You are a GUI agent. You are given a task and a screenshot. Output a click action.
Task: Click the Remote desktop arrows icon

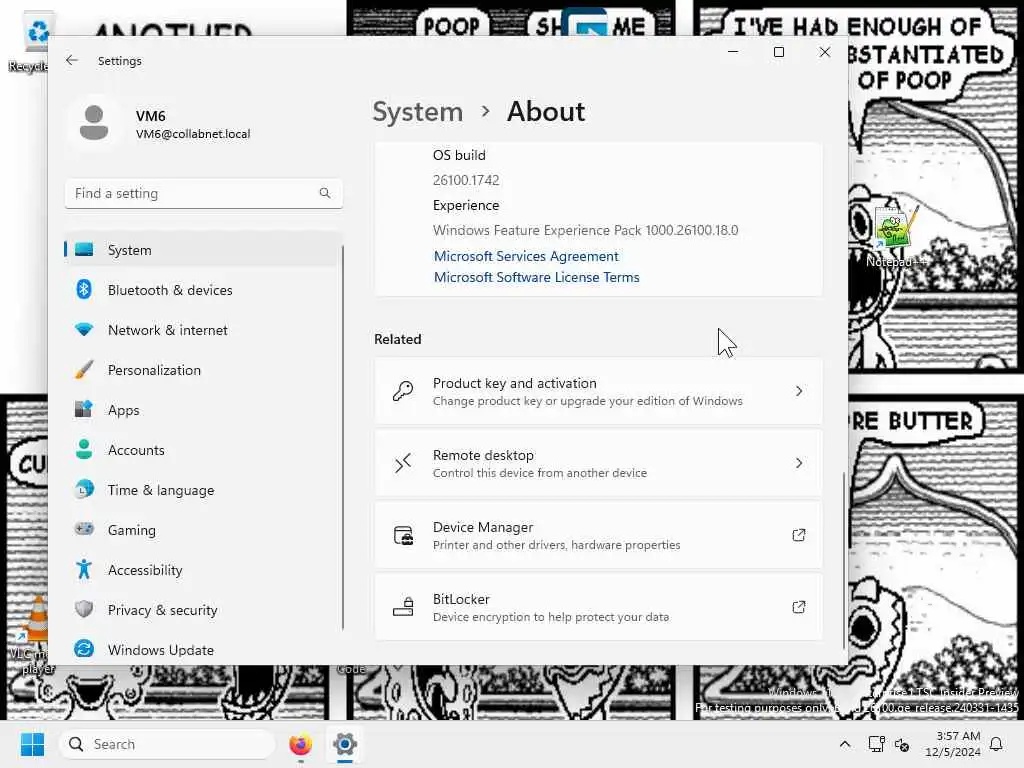(403, 463)
